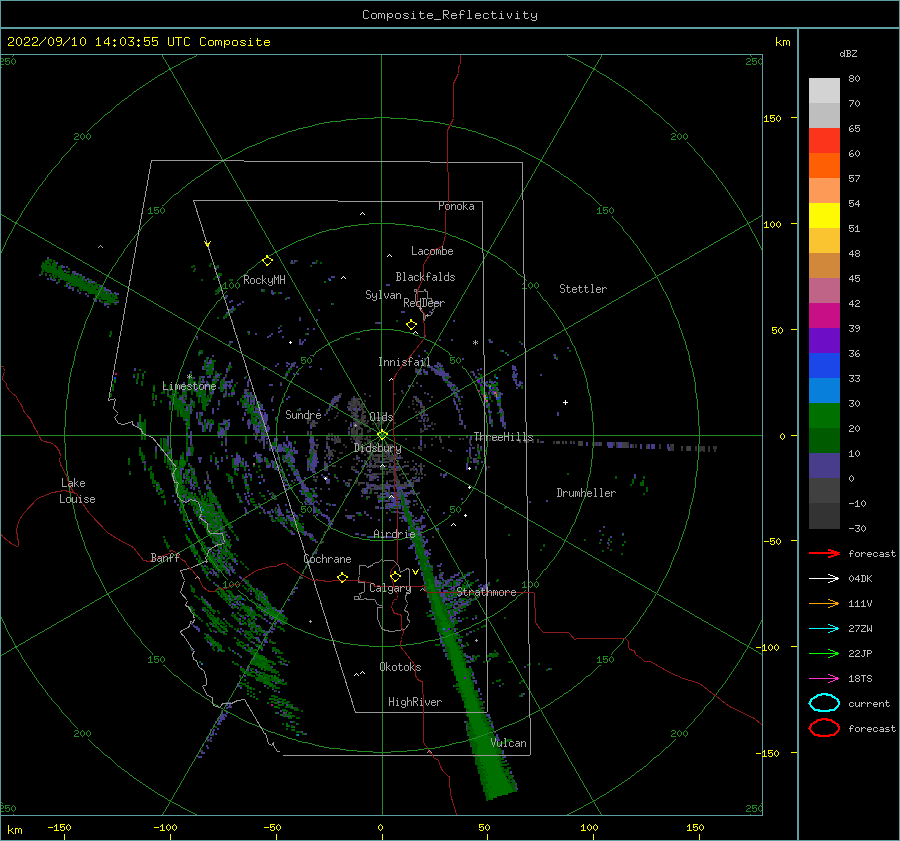Click the Lake Louise label

tap(77, 491)
